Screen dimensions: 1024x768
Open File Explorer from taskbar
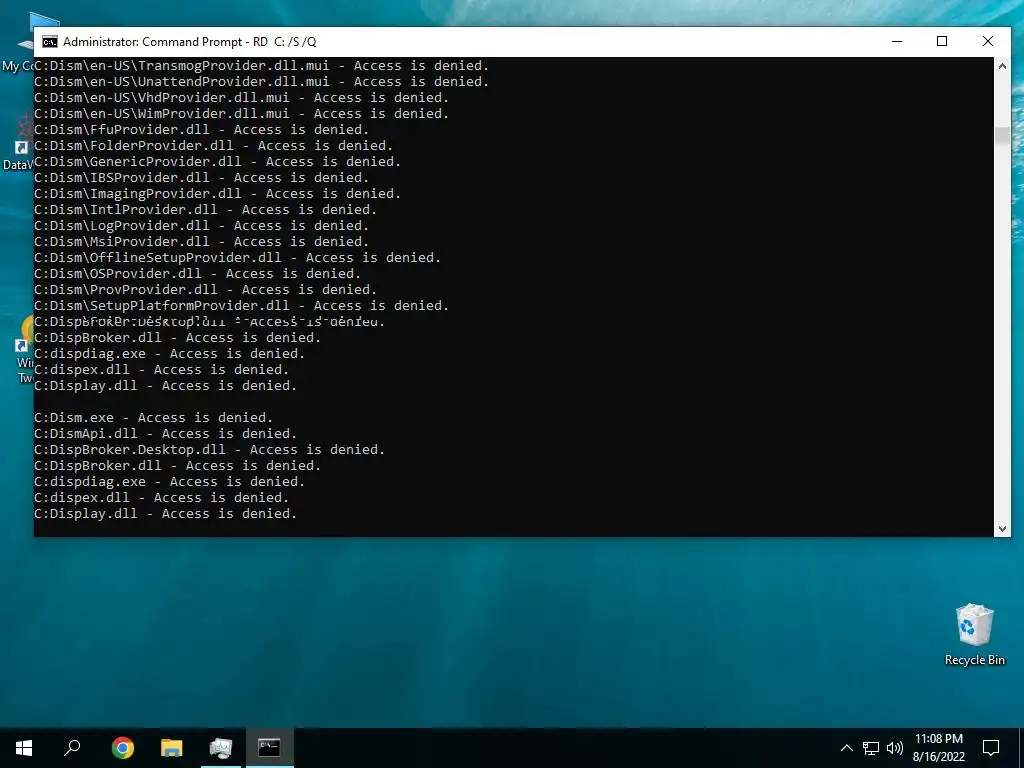pos(171,748)
